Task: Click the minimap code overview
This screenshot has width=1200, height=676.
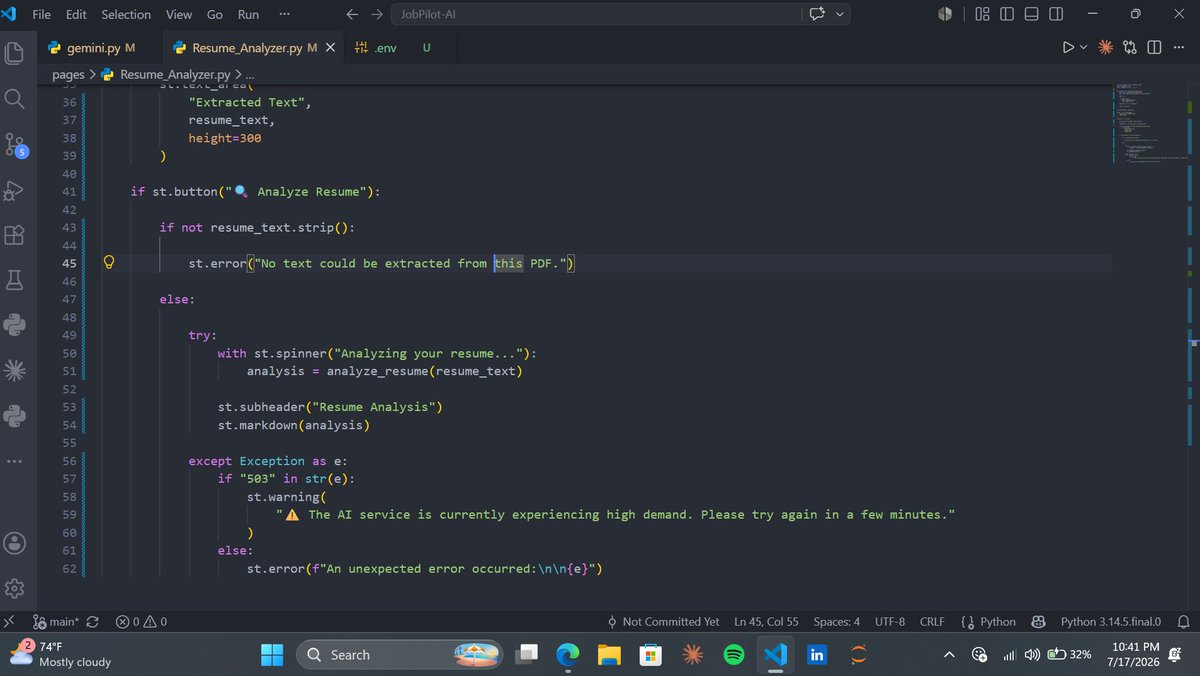Action: coord(1148,125)
